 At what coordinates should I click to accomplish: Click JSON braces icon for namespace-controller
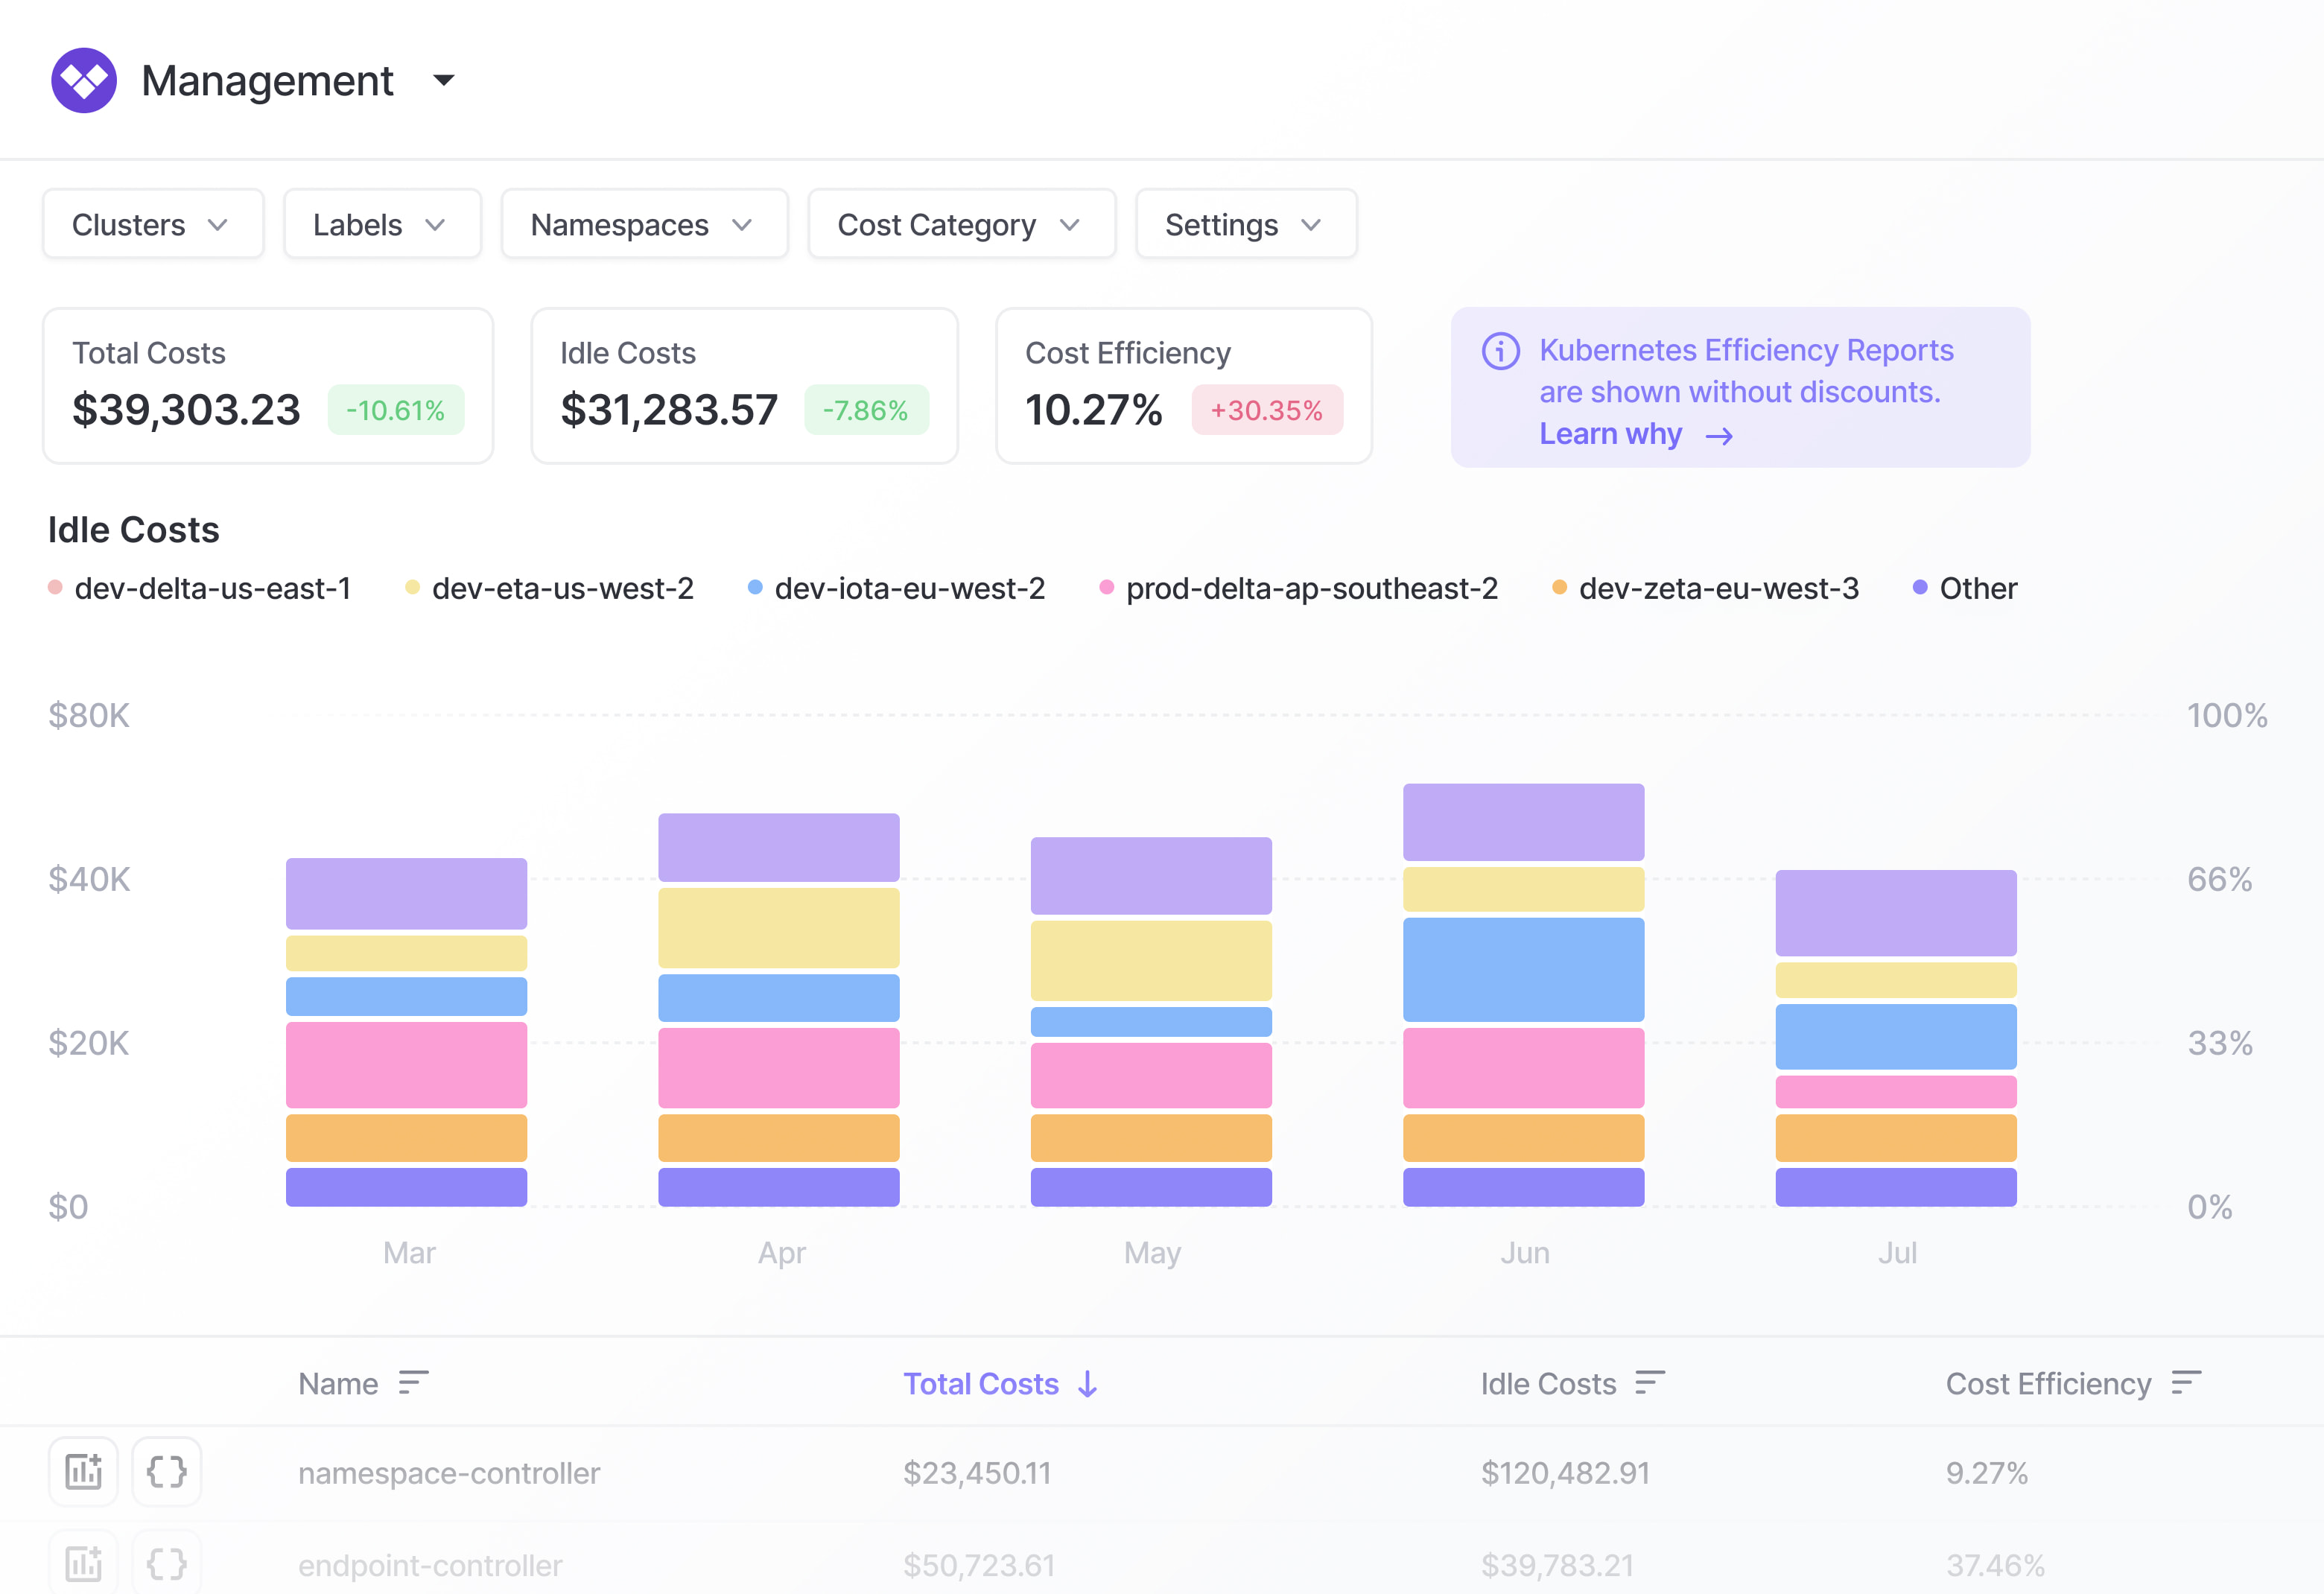166,1472
